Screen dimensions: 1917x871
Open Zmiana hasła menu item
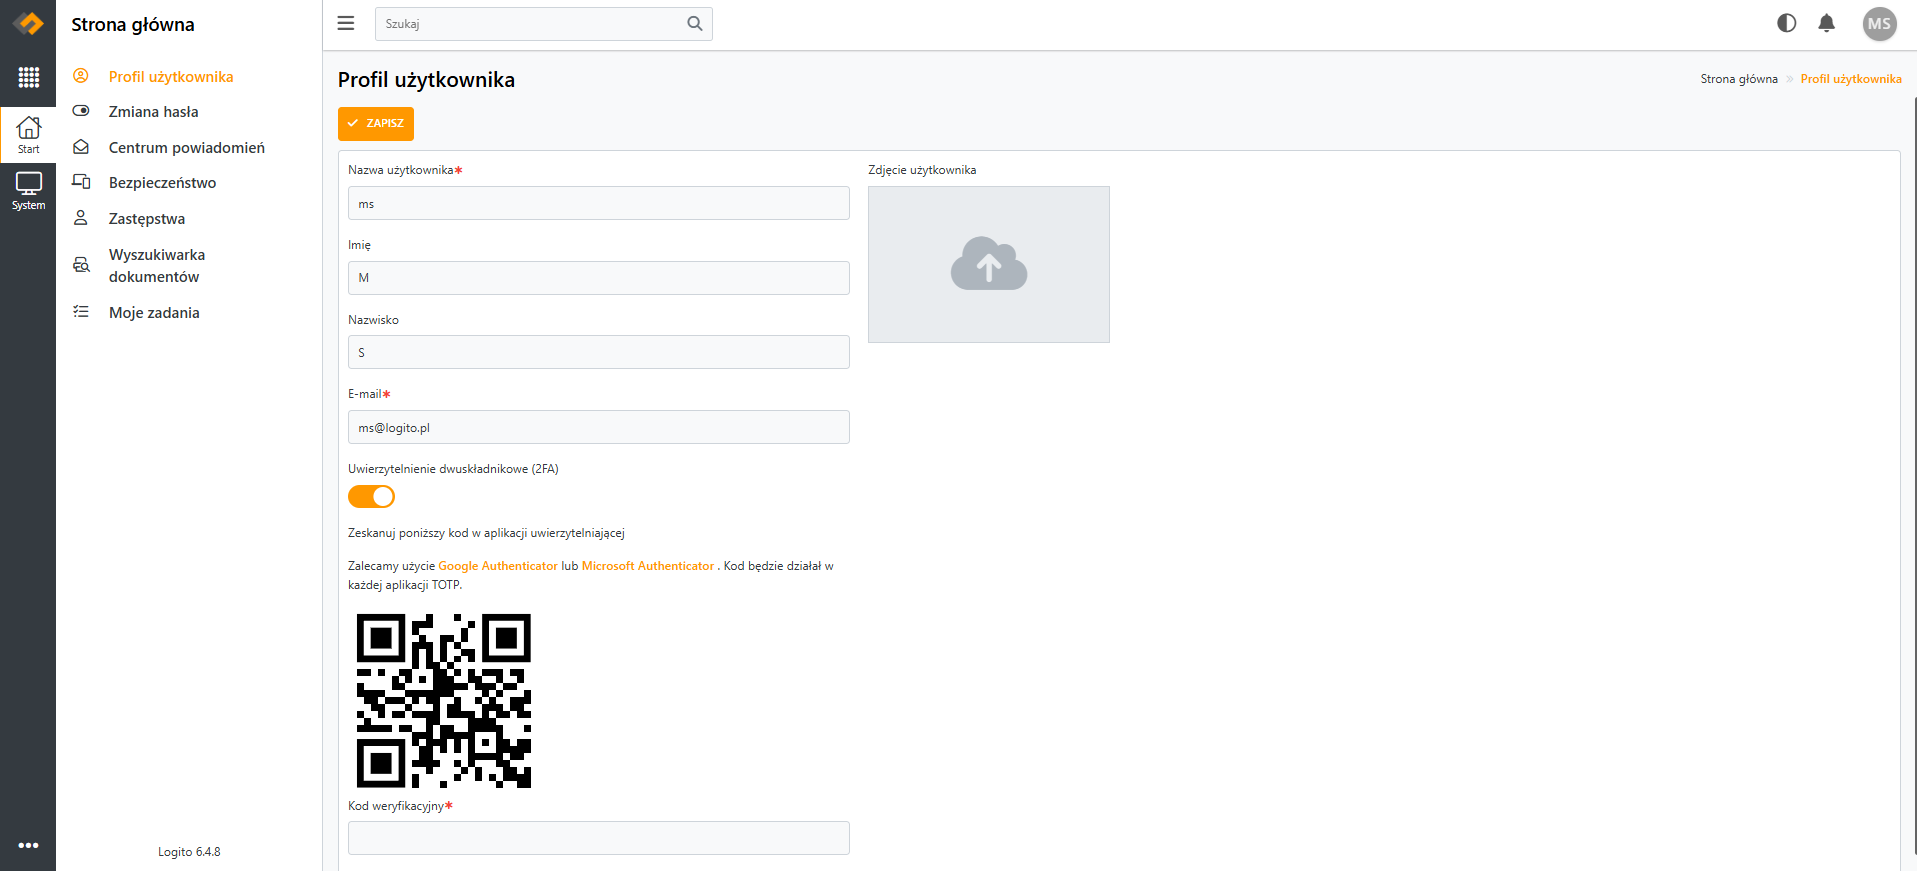(x=154, y=112)
